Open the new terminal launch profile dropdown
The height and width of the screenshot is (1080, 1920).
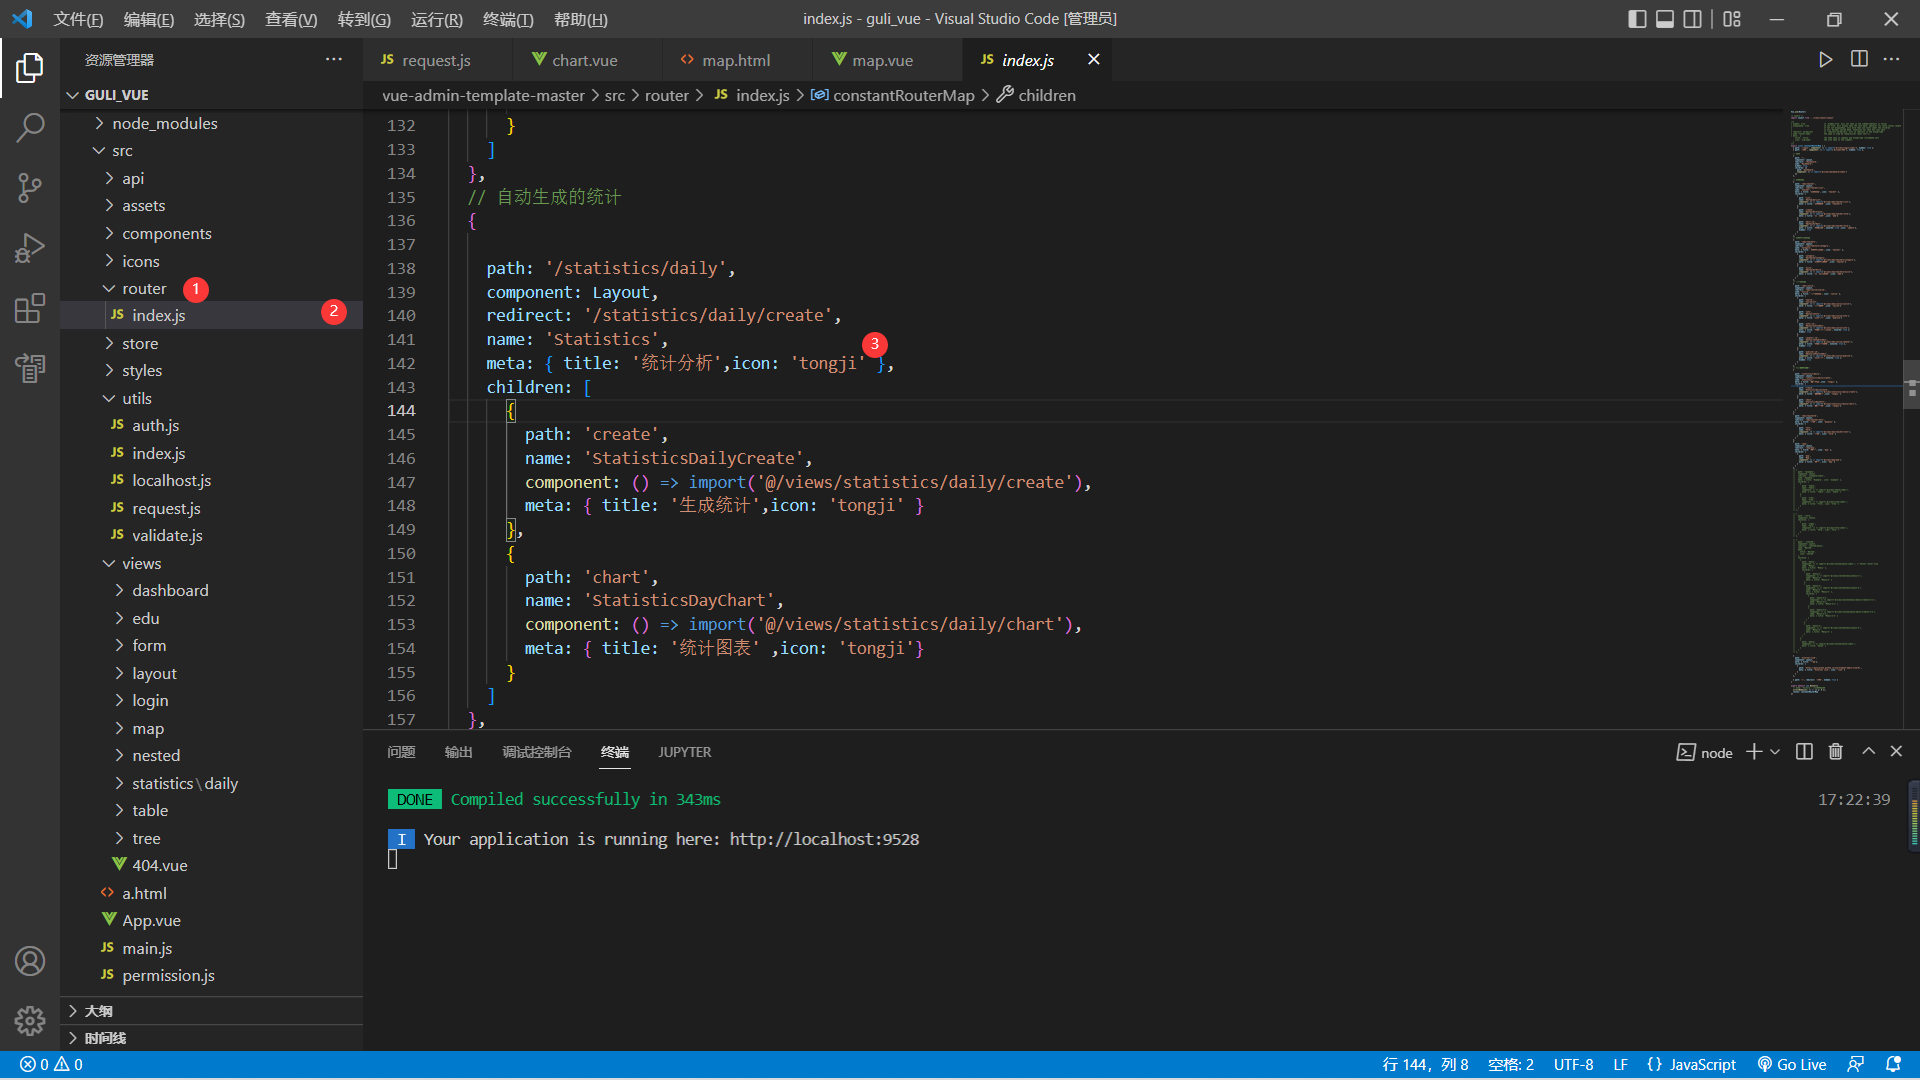1775,752
